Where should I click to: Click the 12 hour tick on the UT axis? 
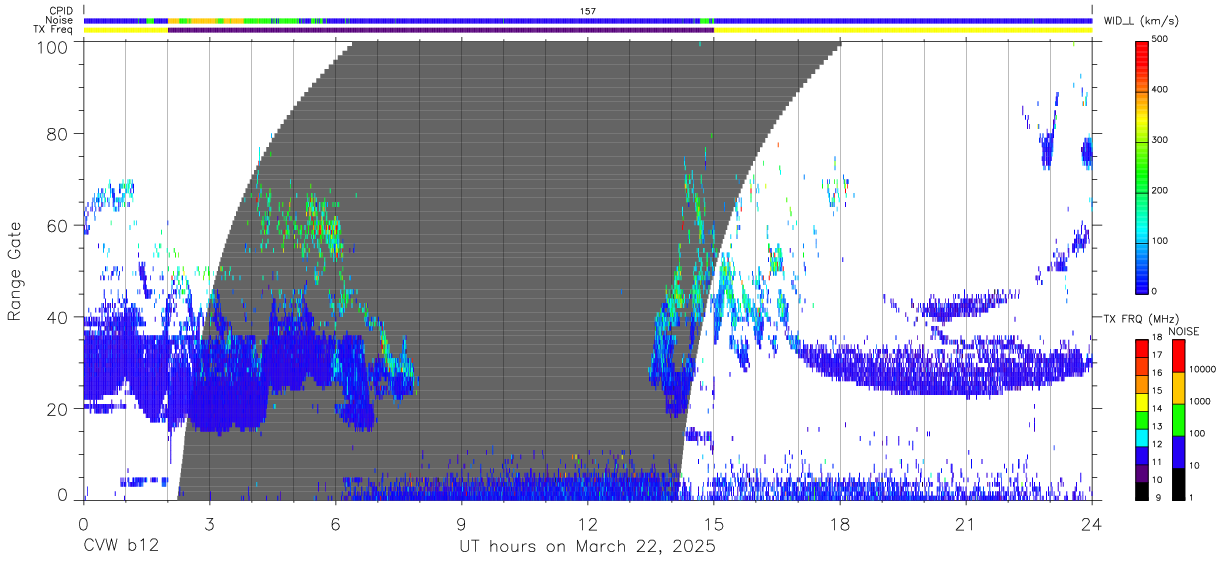point(588,523)
